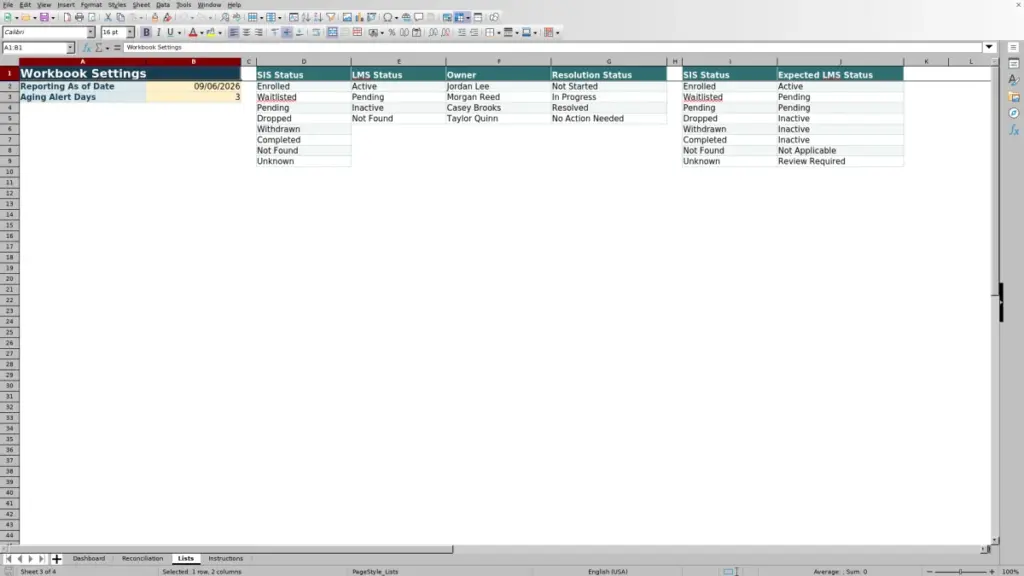Open the sidebar Gallery panel icon
Viewport: 1024px width, 576px height.
1014,97
